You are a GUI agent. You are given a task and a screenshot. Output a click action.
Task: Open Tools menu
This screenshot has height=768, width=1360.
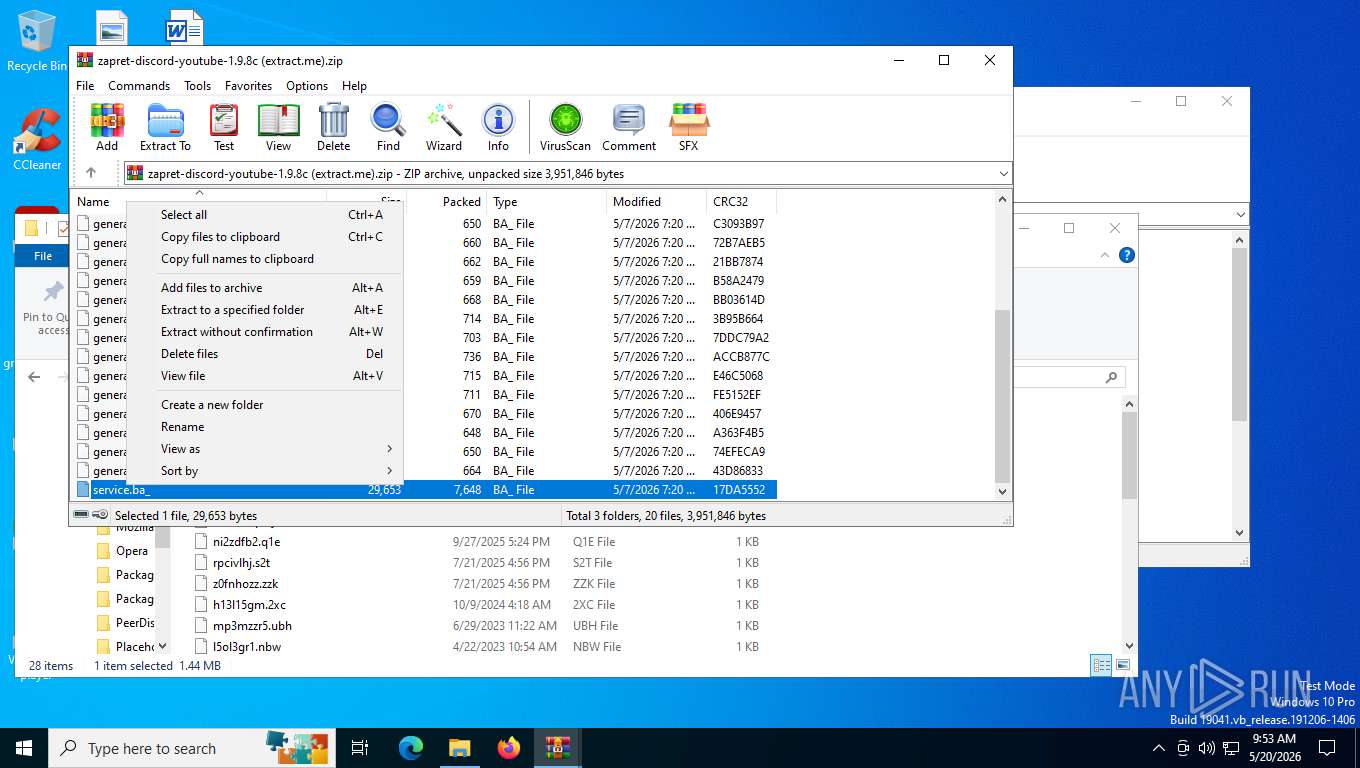tap(197, 86)
